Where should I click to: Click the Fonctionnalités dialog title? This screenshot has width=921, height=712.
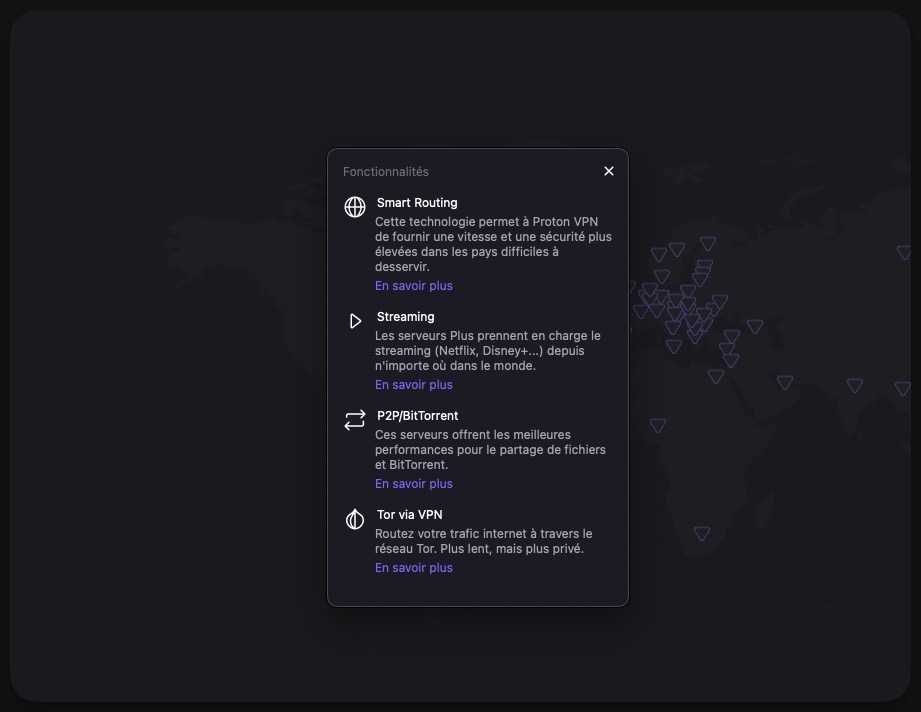[x=386, y=172]
